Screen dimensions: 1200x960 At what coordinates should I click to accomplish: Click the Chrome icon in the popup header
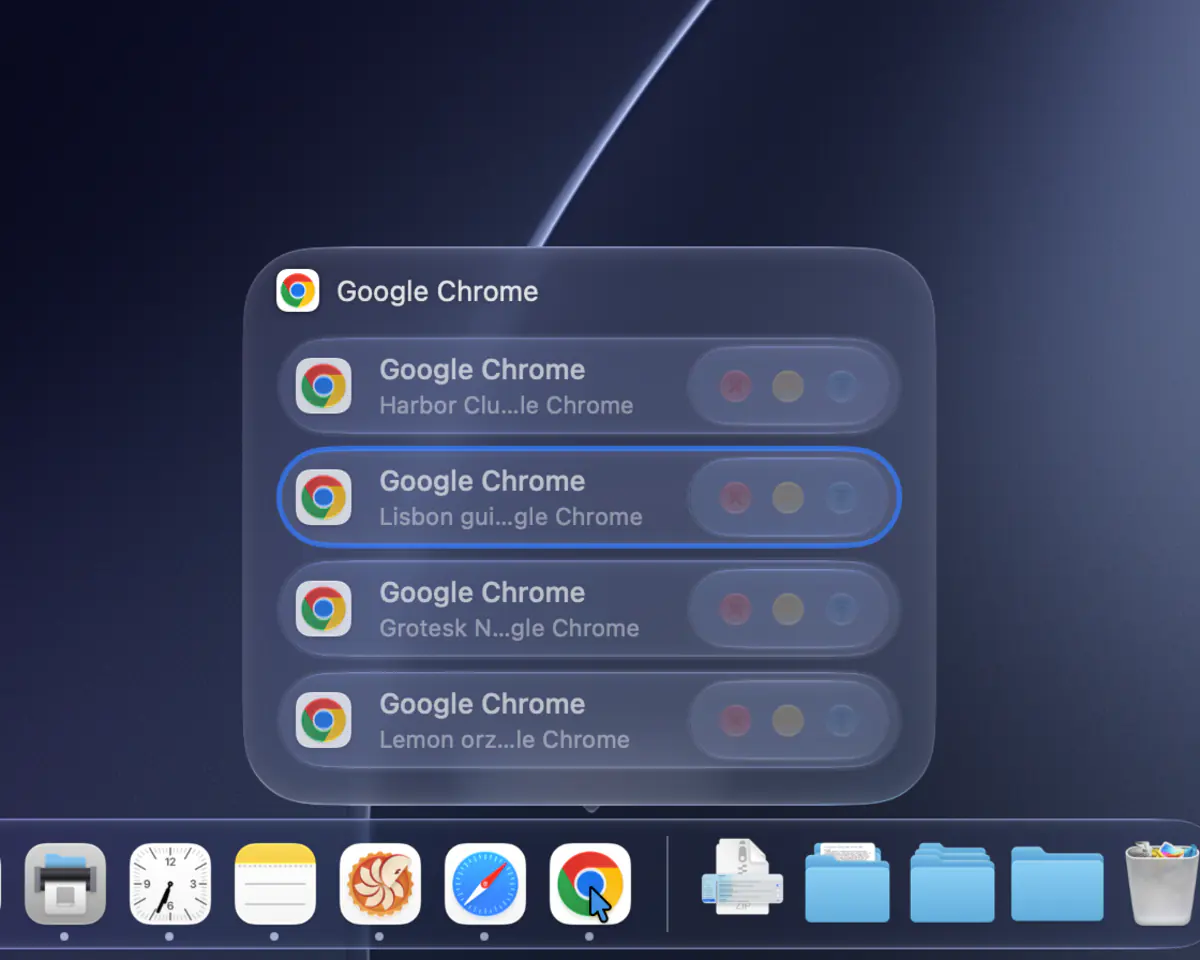pos(297,291)
